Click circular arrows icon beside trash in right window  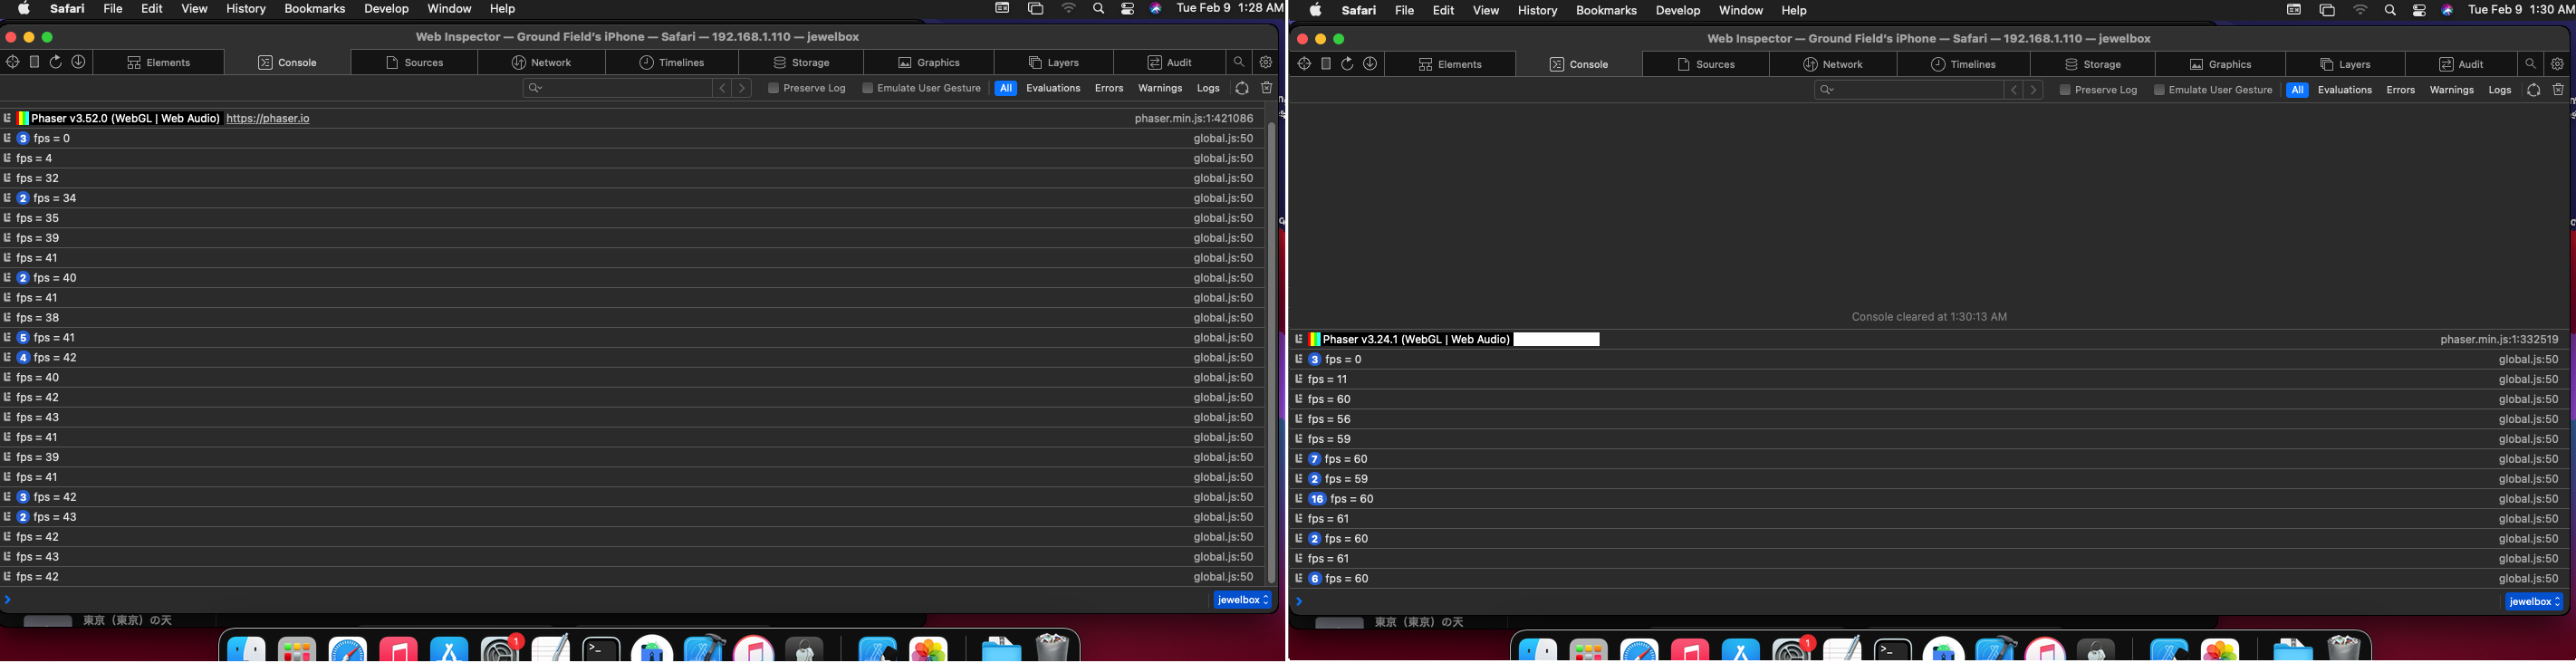pyautogui.click(x=2534, y=90)
